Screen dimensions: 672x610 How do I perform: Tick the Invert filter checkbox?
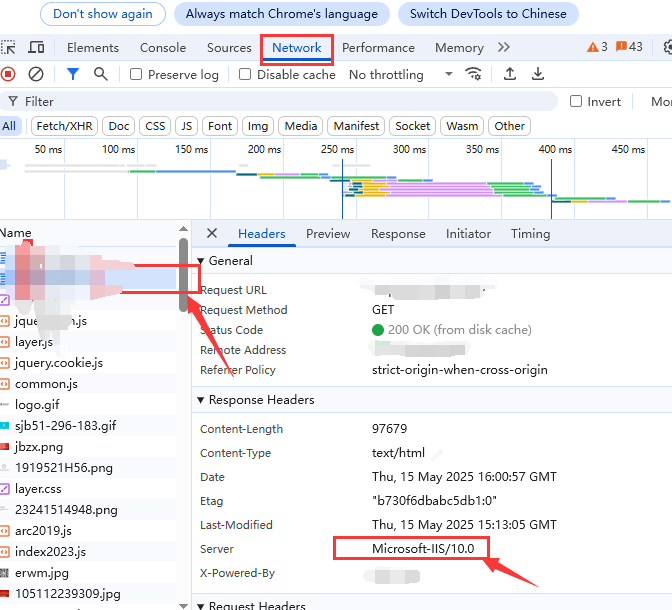576,102
